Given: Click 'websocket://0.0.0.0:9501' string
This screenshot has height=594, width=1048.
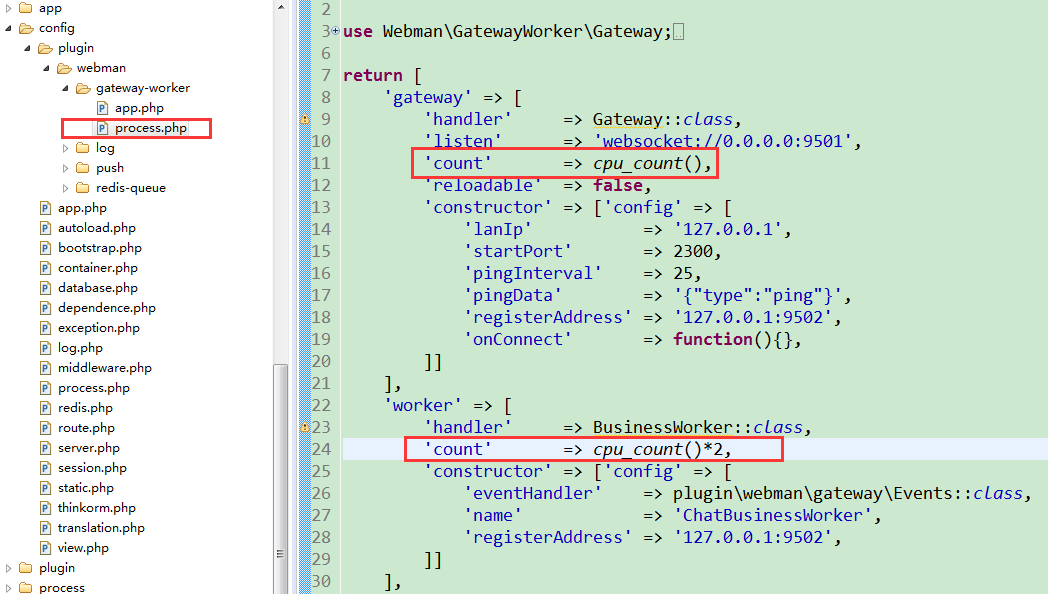Looking at the screenshot, I should click(x=723, y=141).
